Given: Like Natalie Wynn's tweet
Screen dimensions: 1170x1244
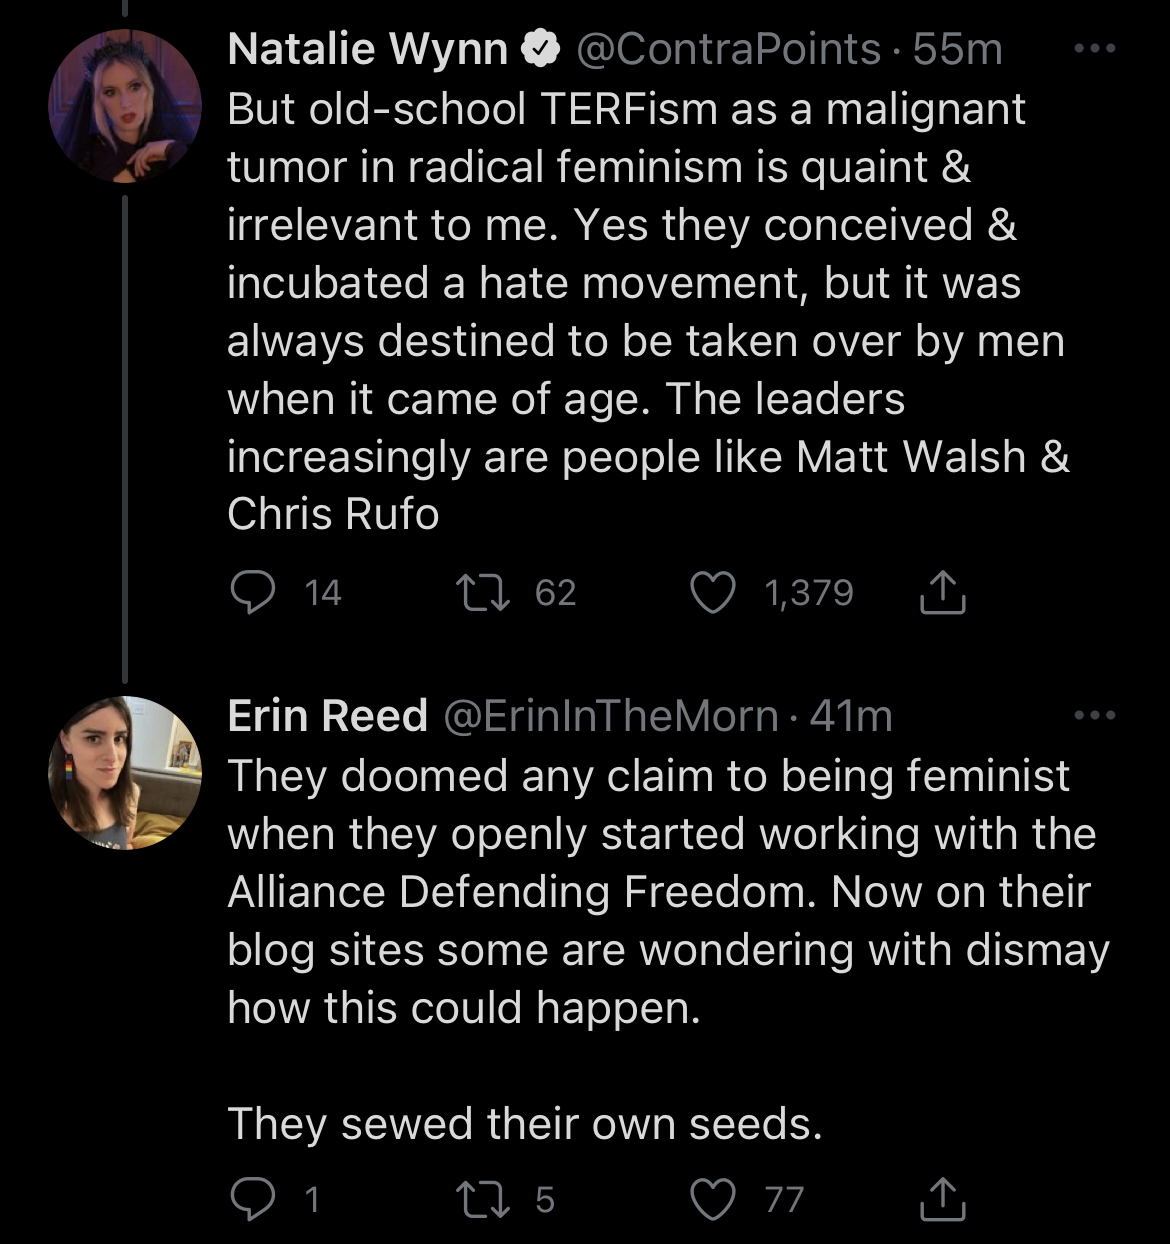Looking at the screenshot, I should (x=713, y=592).
